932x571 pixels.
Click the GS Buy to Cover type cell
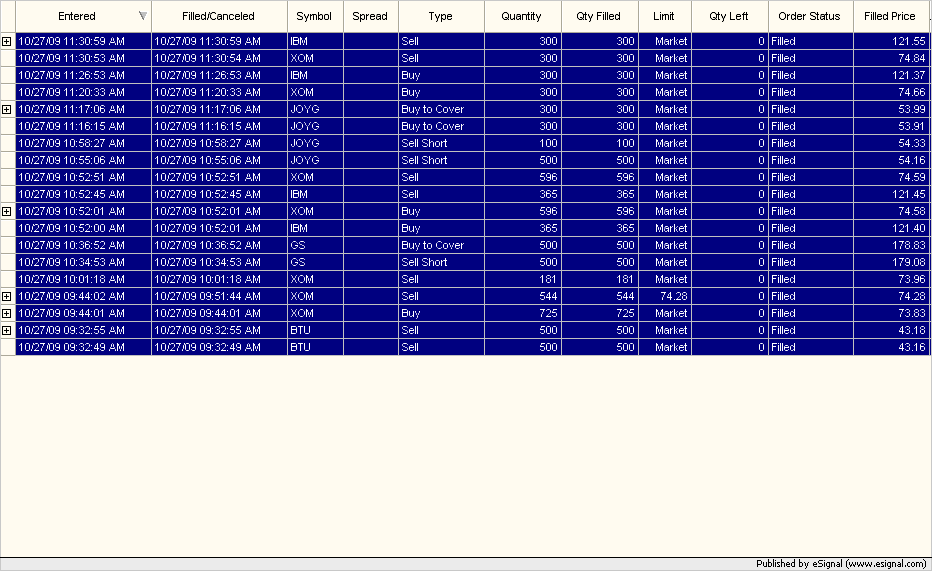(x=441, y=245)
